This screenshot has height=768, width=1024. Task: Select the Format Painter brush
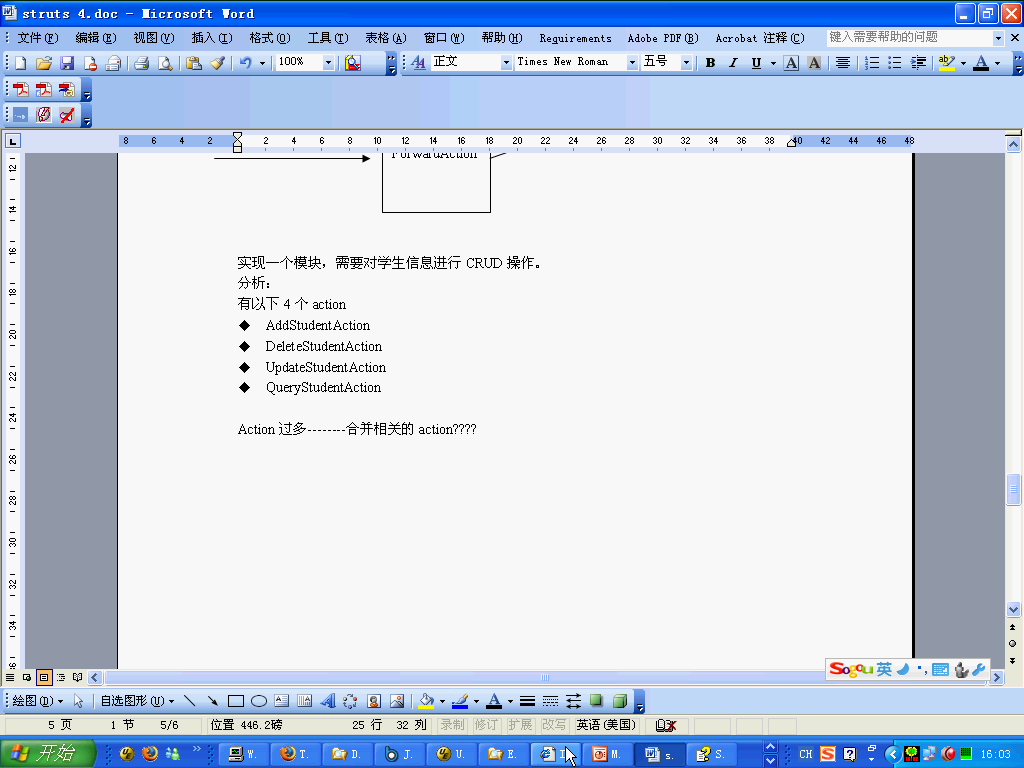(217, 63)
